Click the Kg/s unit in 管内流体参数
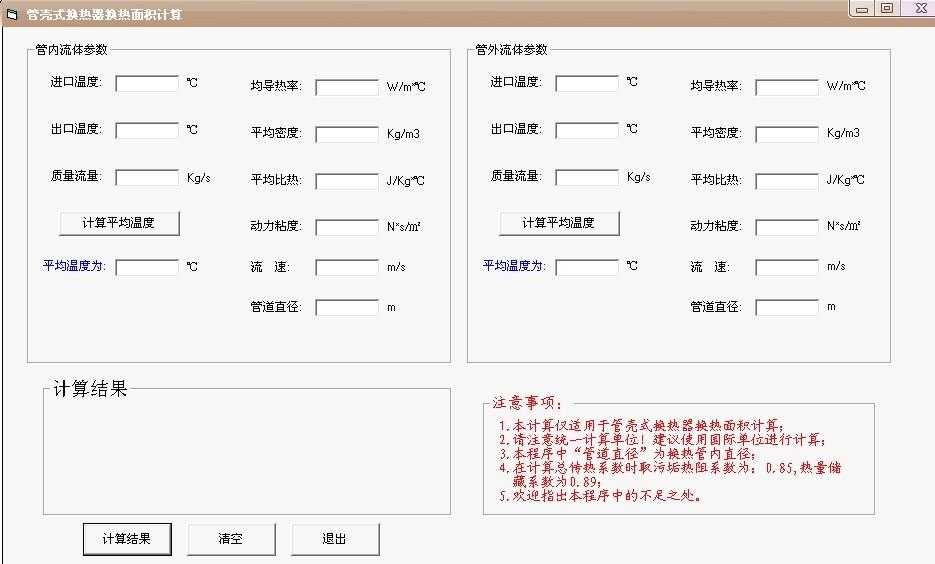This screenshot has height=564, width=935. [x=199, y=178]
